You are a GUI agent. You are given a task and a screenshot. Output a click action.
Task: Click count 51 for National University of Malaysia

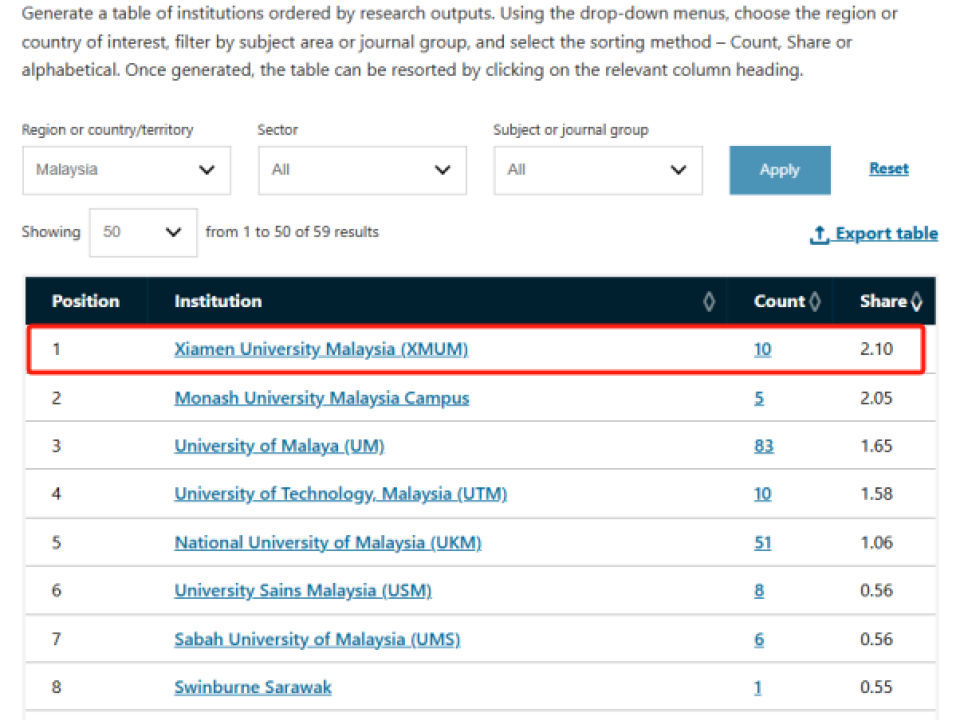[x=762, y=542]
